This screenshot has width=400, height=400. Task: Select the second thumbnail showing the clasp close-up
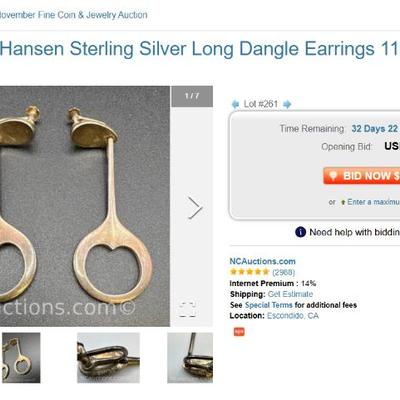108,358
